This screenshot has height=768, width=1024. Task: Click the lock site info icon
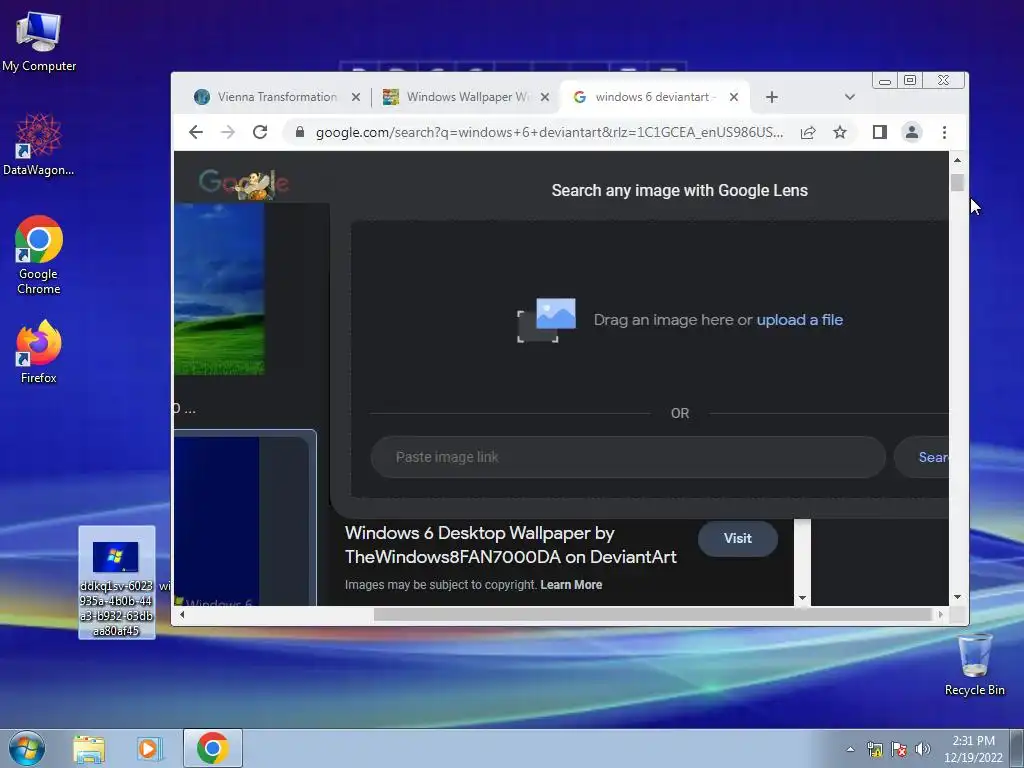pos(300,133)
